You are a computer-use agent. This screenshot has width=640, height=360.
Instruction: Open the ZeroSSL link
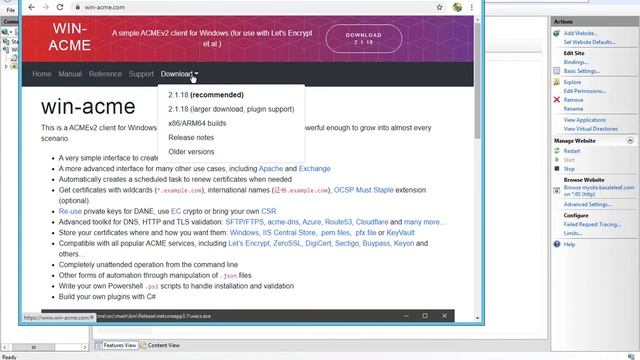tap(287, 243)
